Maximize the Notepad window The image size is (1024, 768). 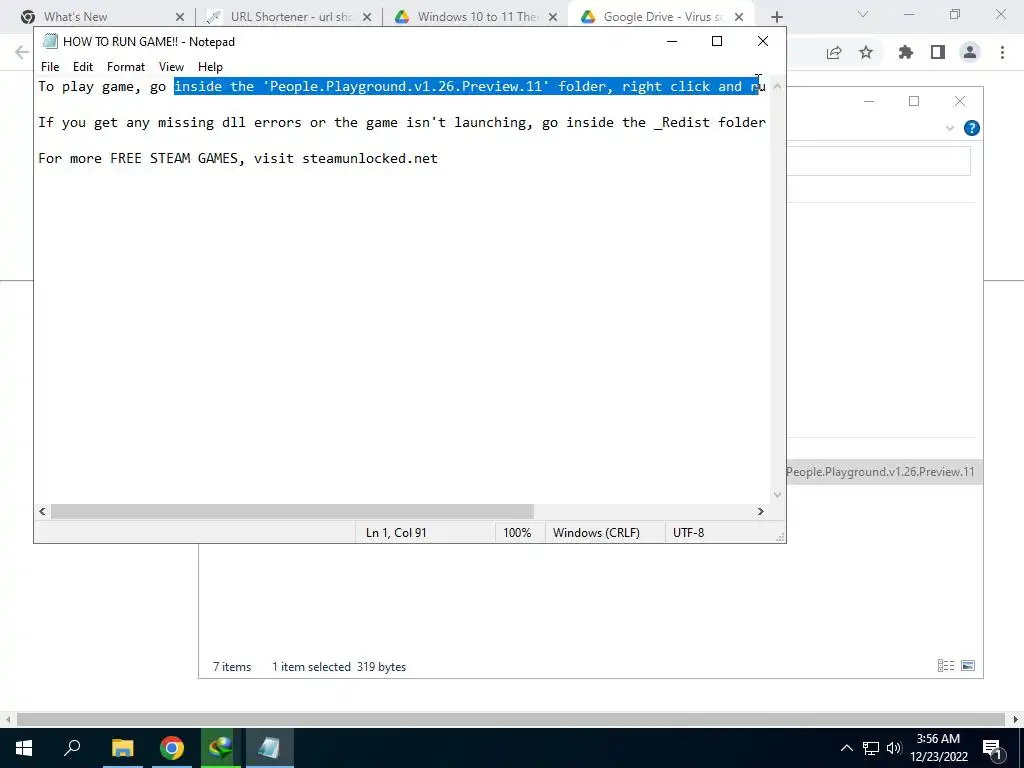[716, 41]
